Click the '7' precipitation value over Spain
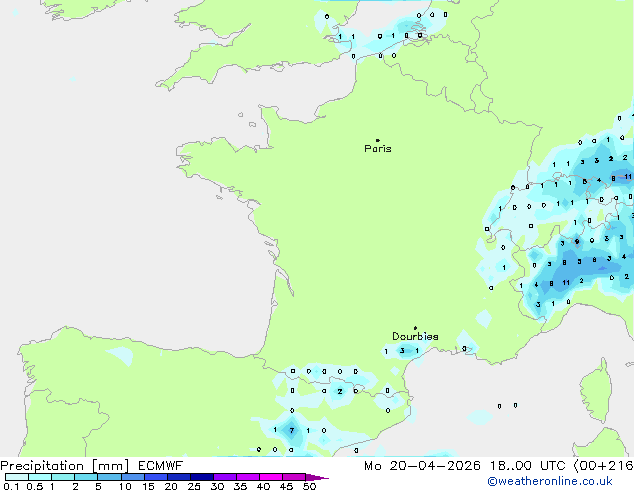 (292, 430)
